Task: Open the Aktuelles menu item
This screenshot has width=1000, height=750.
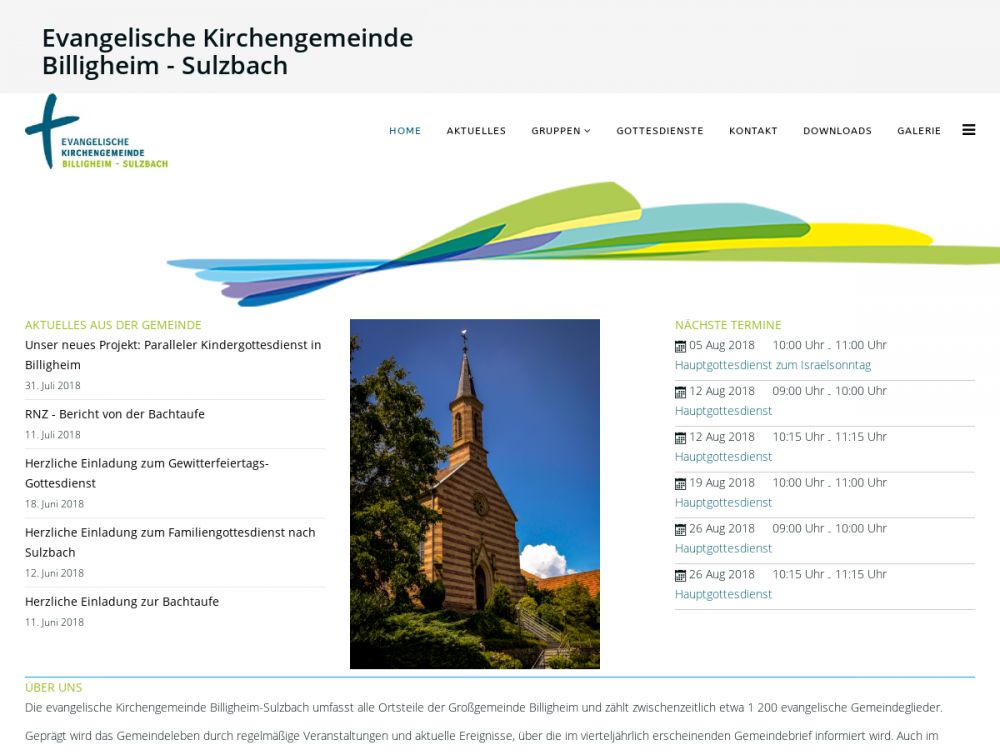Action: click(x=476, y=131)
